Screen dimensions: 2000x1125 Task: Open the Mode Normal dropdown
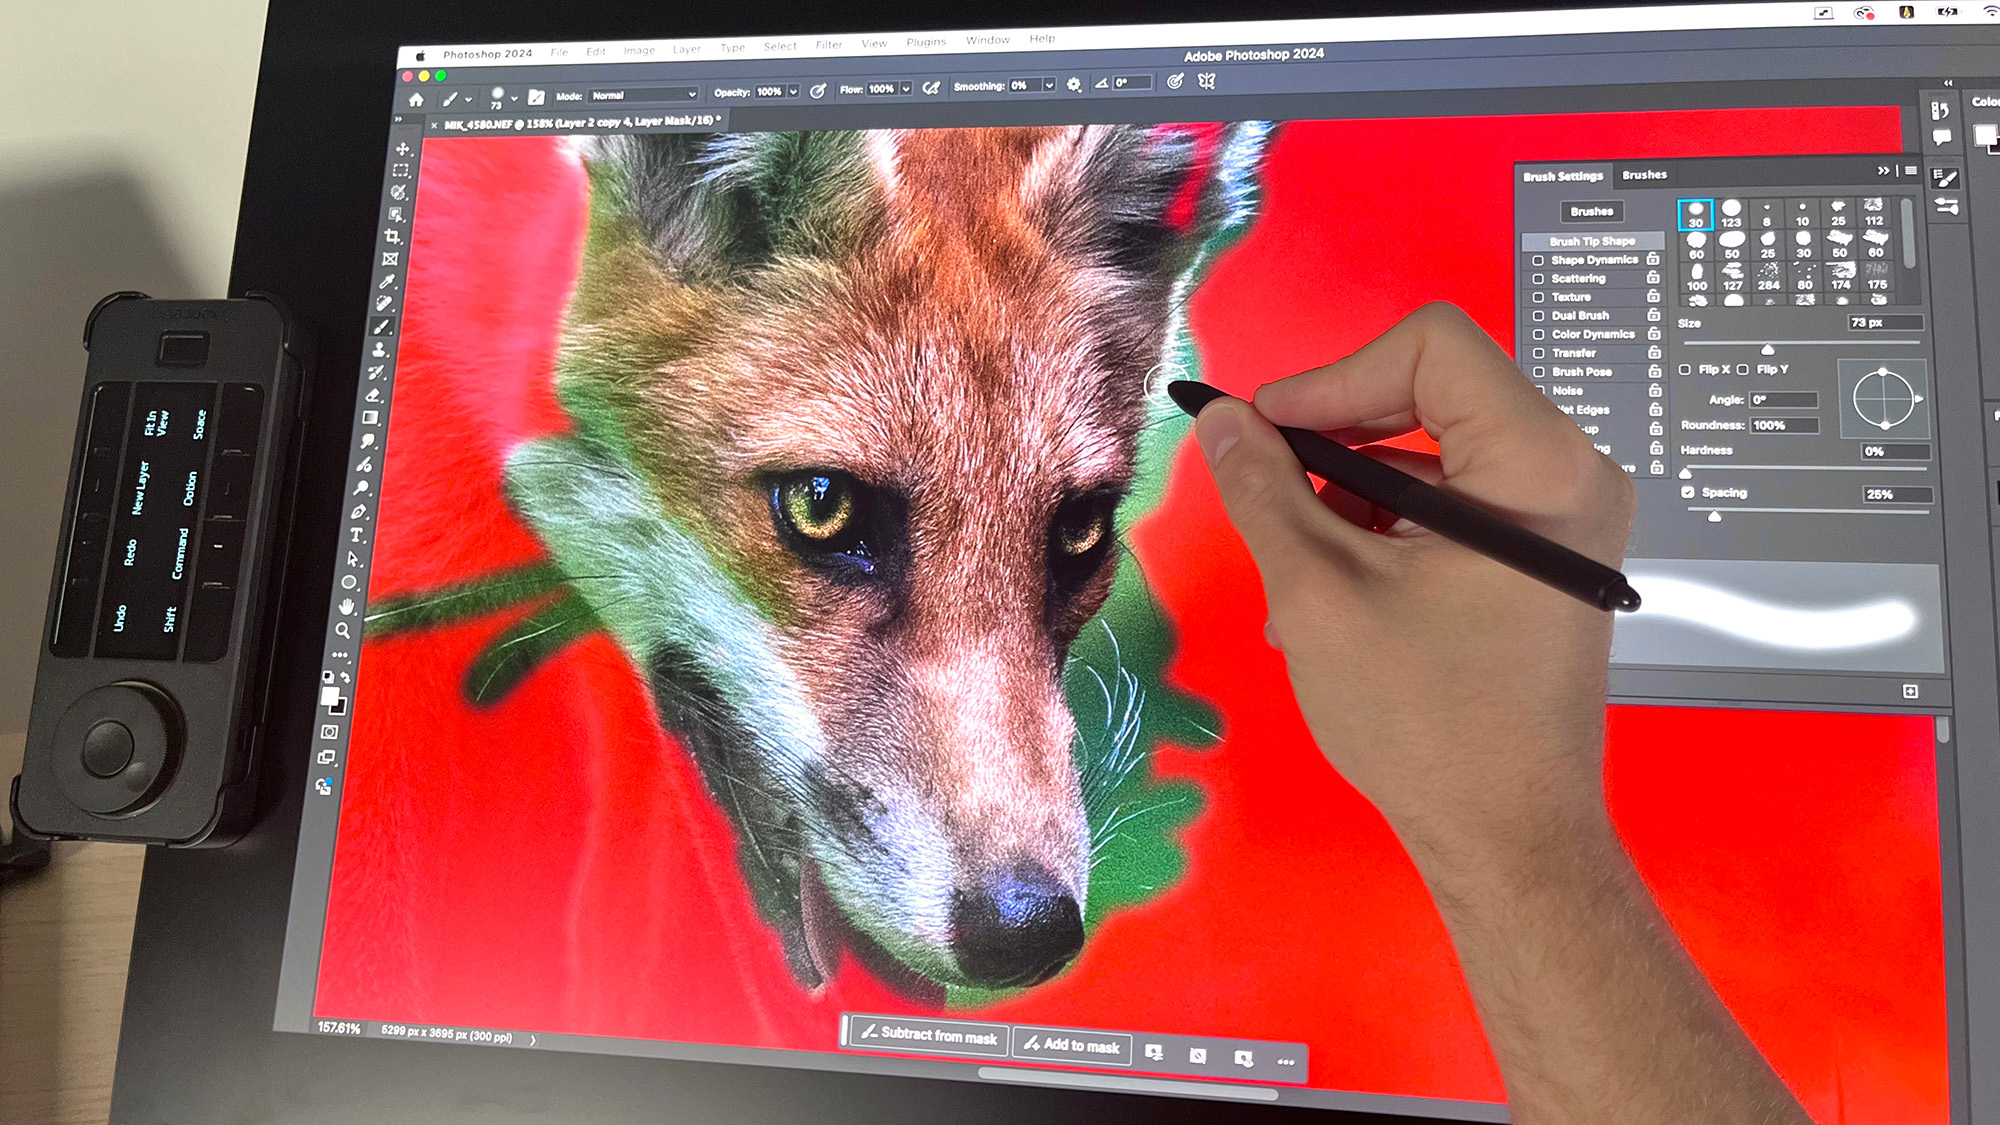pyautogui.click(x=643, y=95)
